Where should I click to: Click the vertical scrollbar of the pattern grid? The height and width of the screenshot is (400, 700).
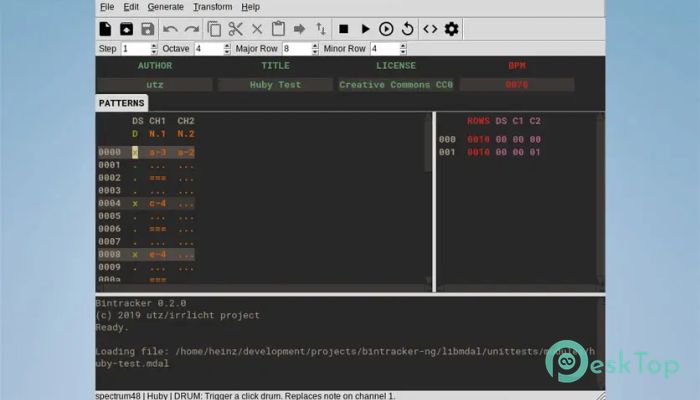429,196
